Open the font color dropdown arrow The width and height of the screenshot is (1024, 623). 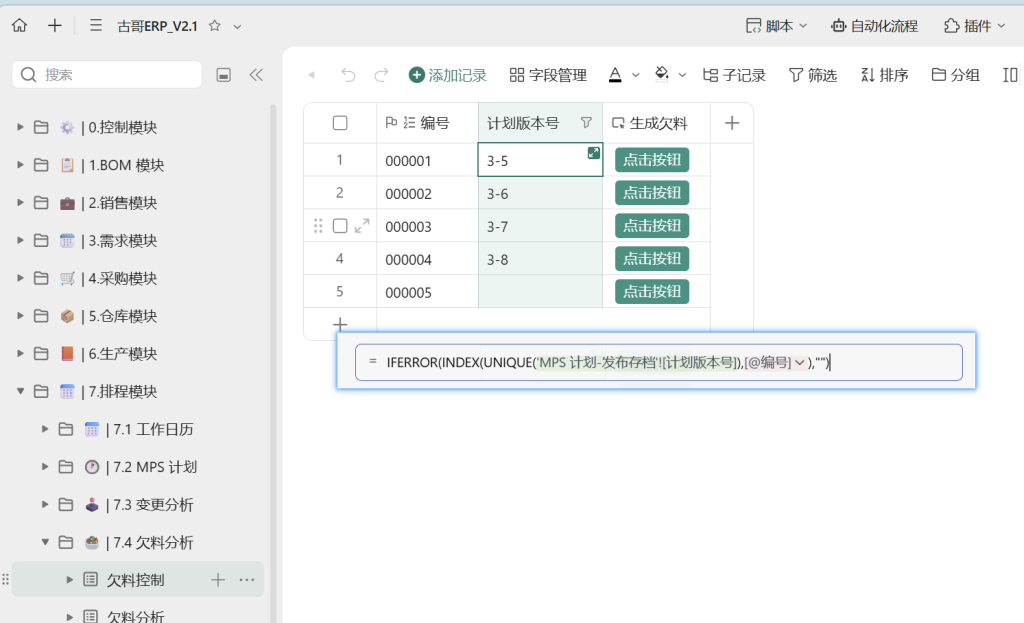pyautogui.click(x=635, y=75)
